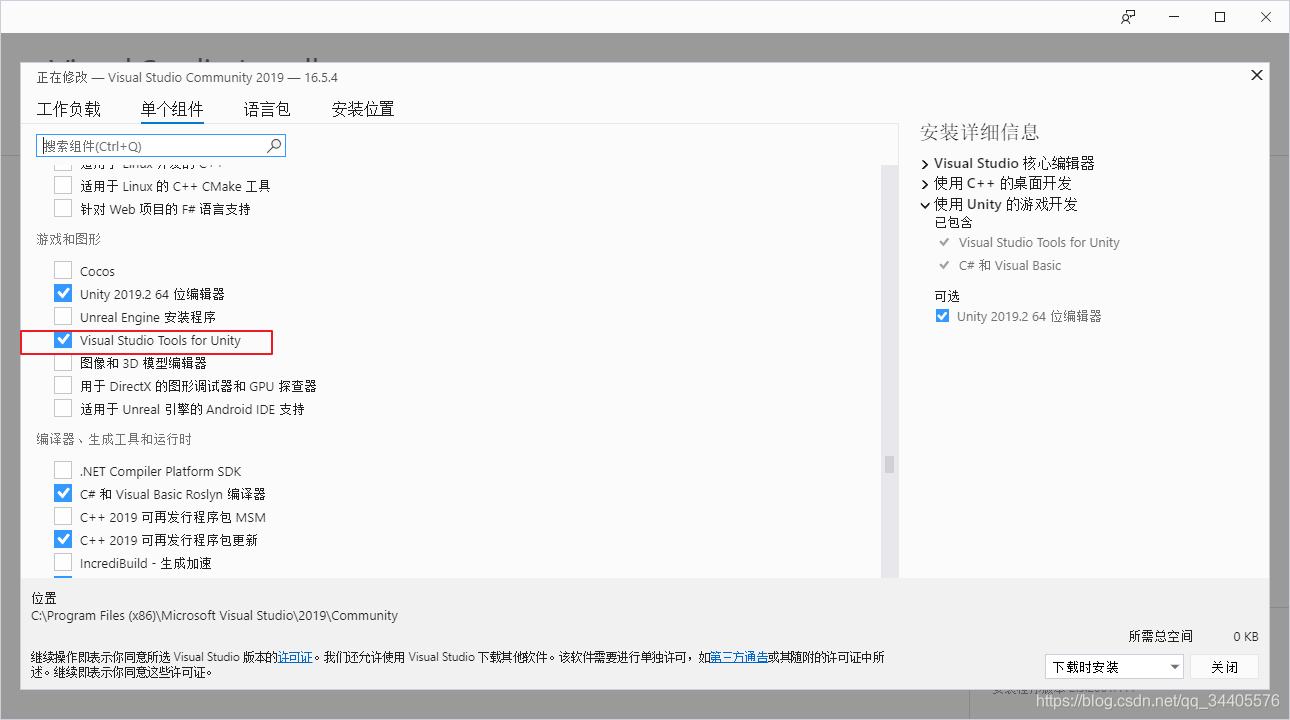This screenshot has height=720, width=1290.
Task: Click the feedback icon in the title bar
Action: pyautogui.click(x=1128, y=17)
